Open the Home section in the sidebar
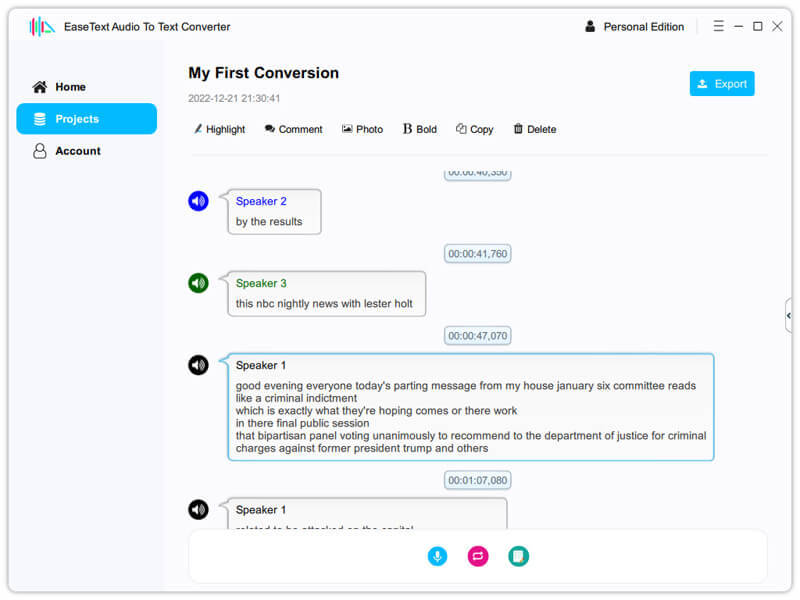 [x=70, y=87]
